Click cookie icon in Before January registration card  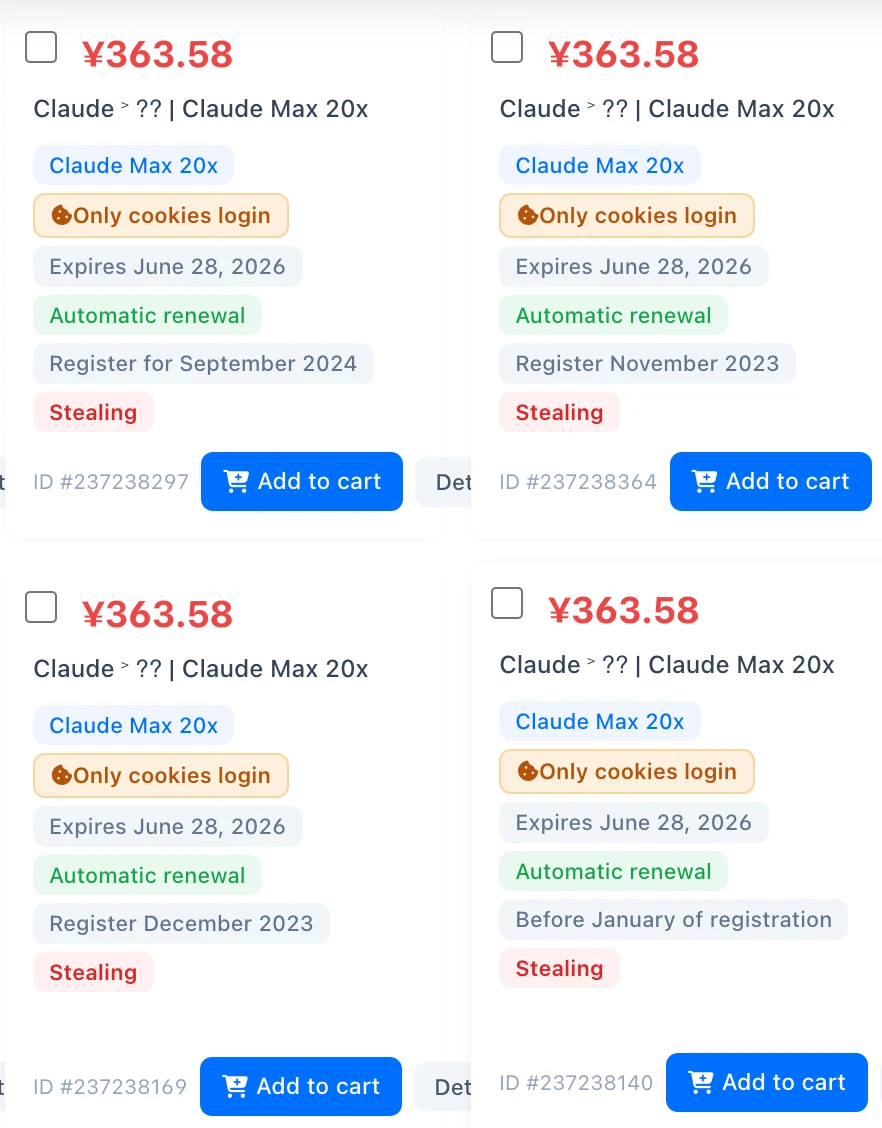click(528, 771)
